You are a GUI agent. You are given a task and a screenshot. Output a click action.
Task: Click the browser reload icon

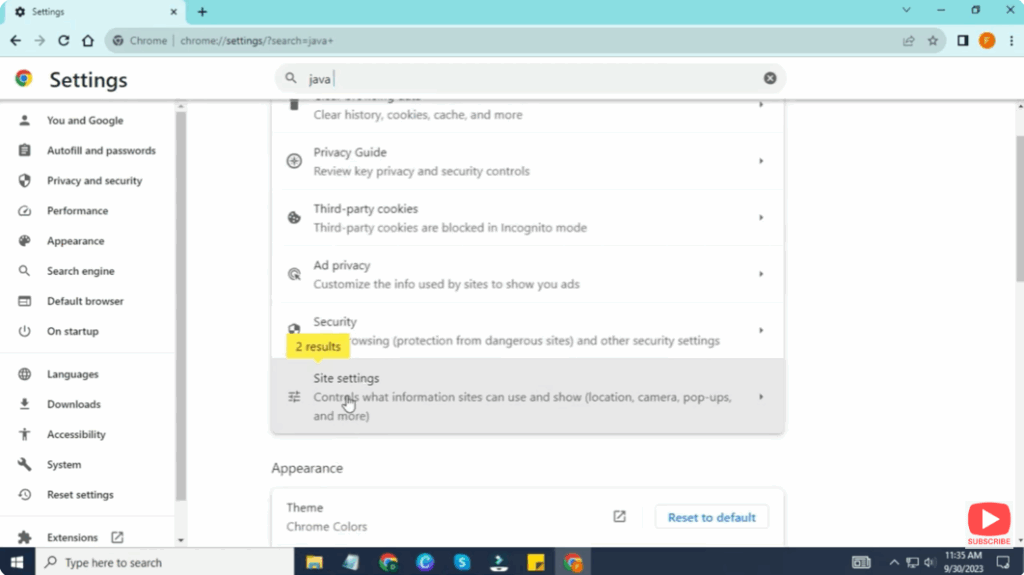pyautogui.click(x=64, y=41)
